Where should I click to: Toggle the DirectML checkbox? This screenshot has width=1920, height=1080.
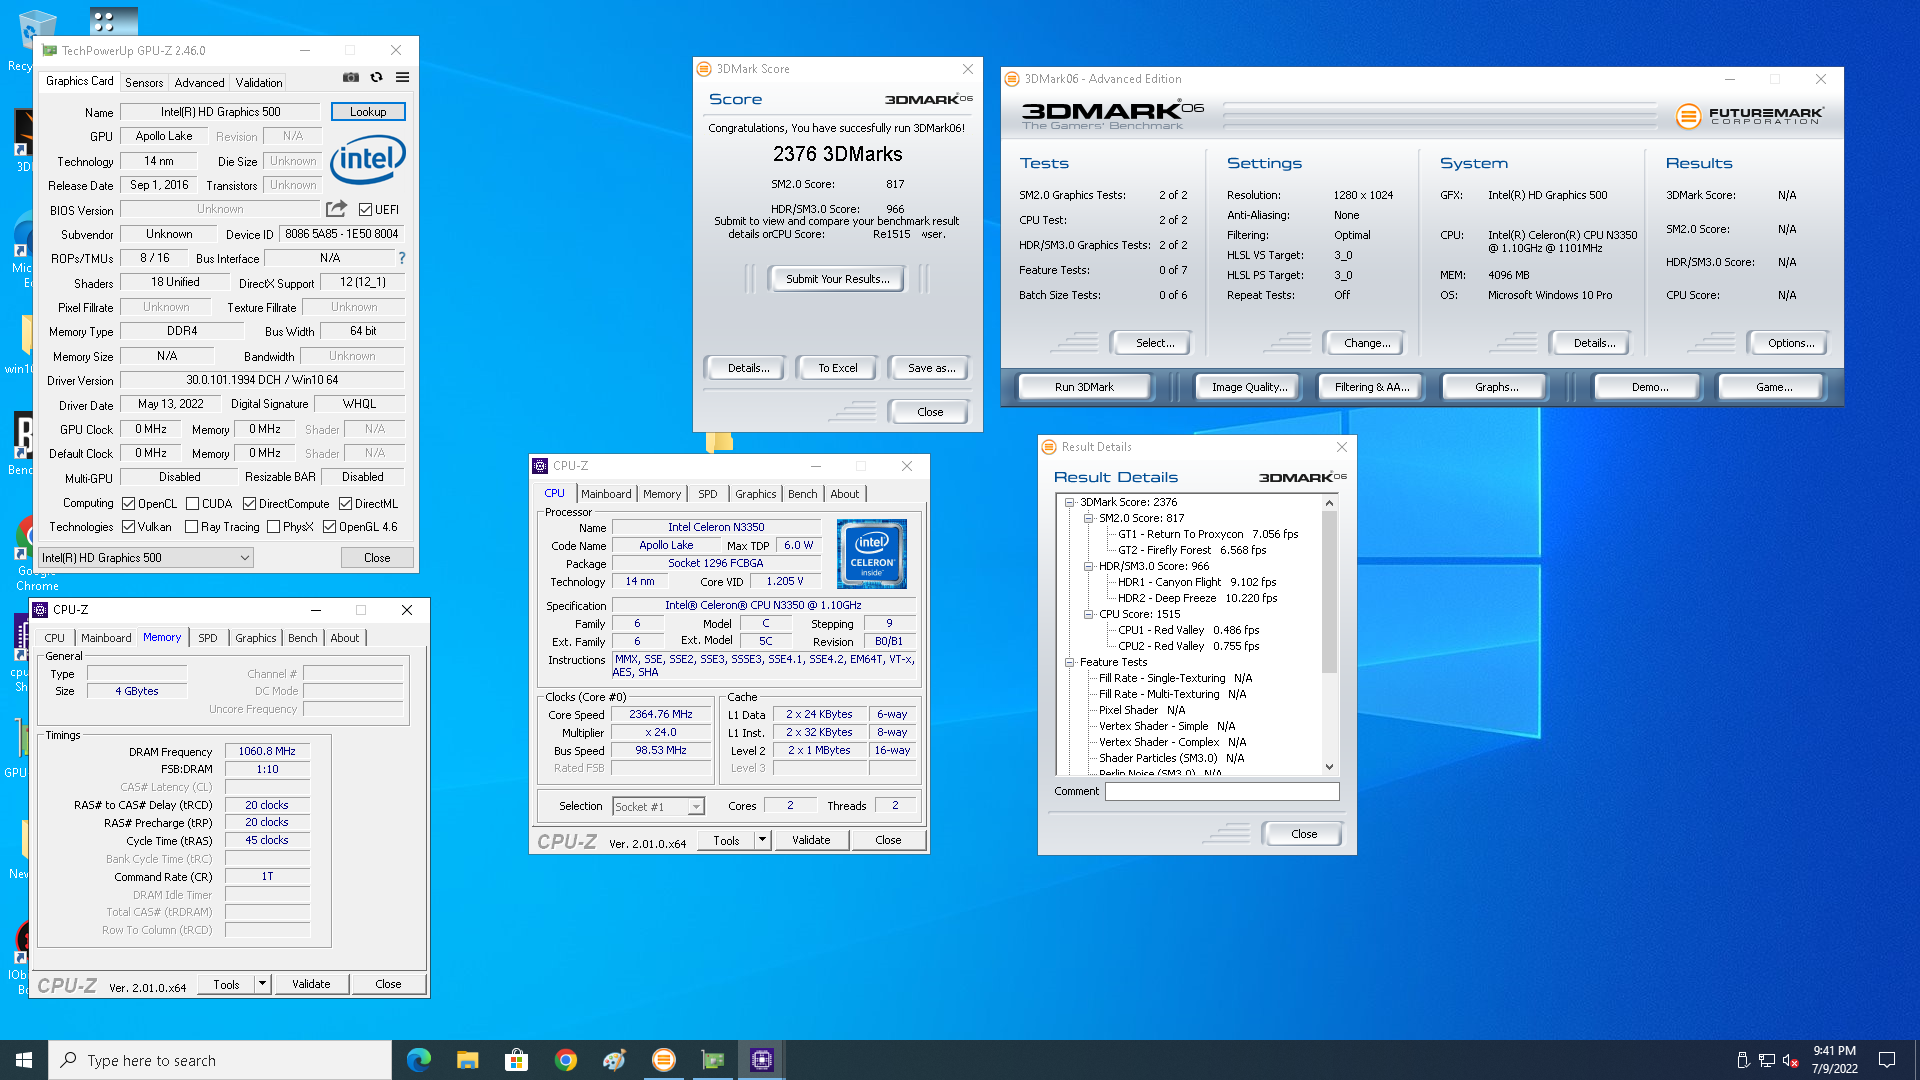coord(345,504)
